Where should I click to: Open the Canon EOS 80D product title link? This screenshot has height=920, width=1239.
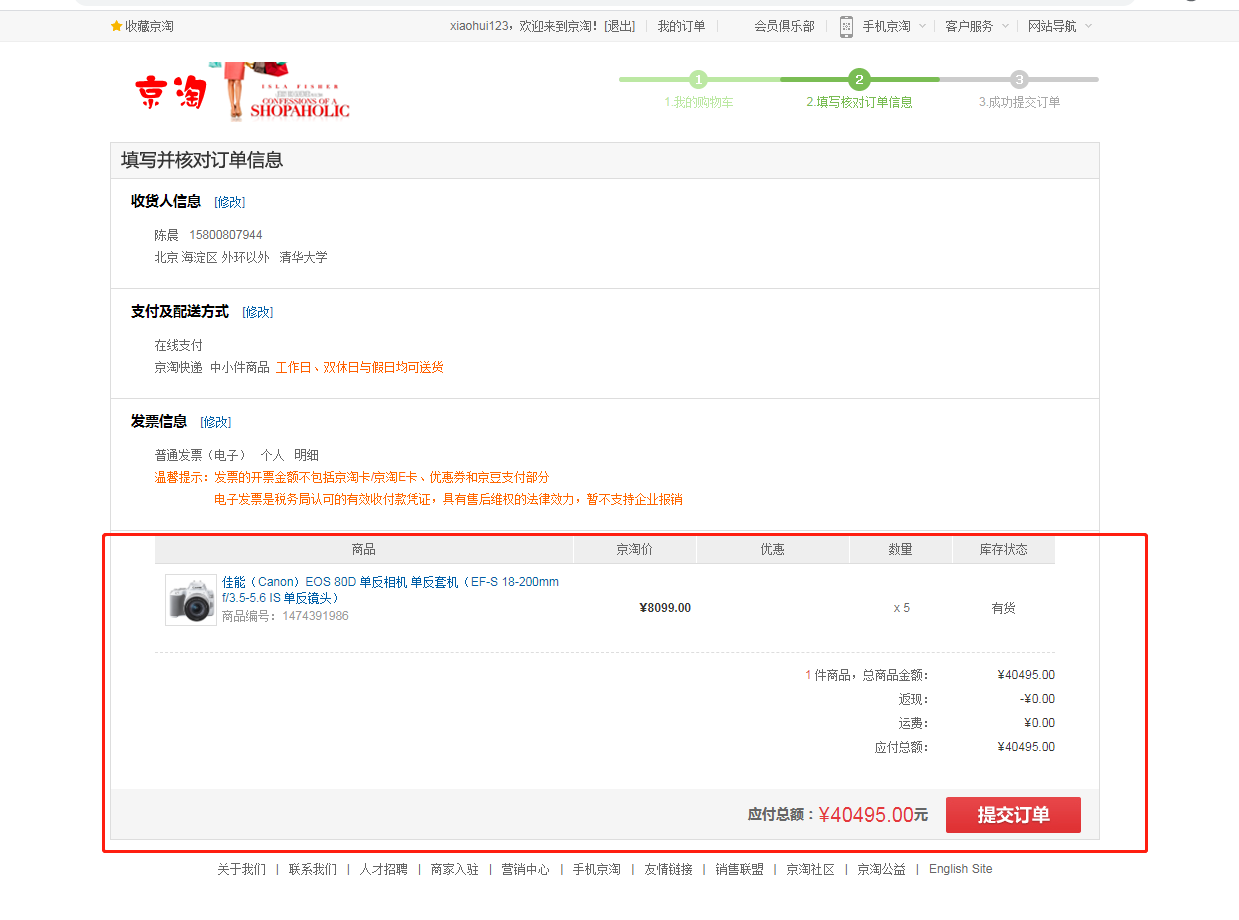(390, 590)
